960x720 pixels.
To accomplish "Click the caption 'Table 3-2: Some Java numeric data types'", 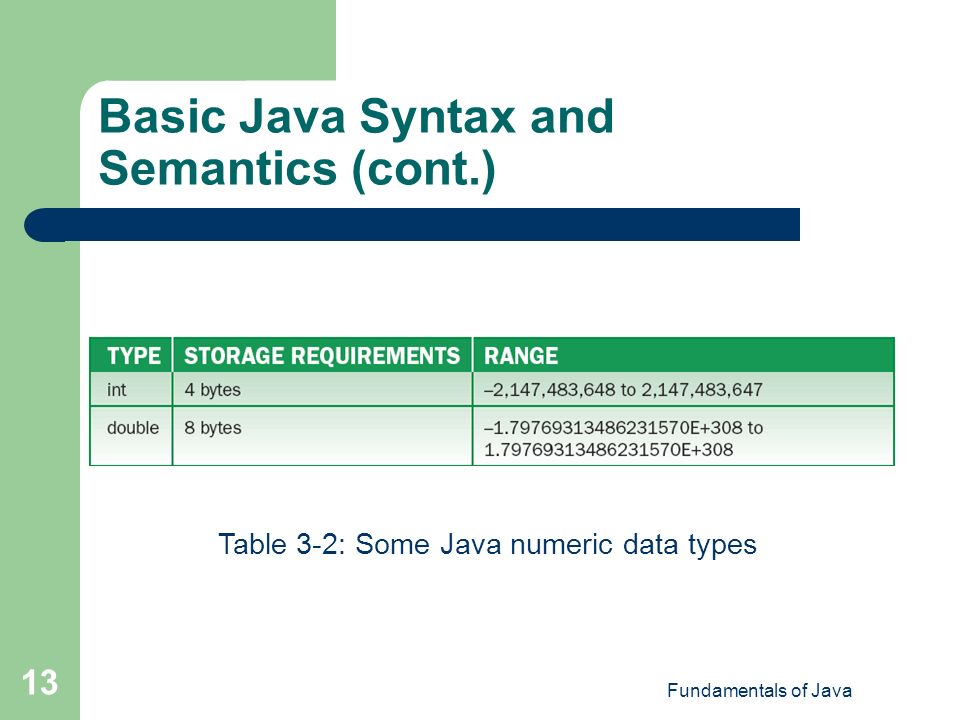I will point(487,544).
